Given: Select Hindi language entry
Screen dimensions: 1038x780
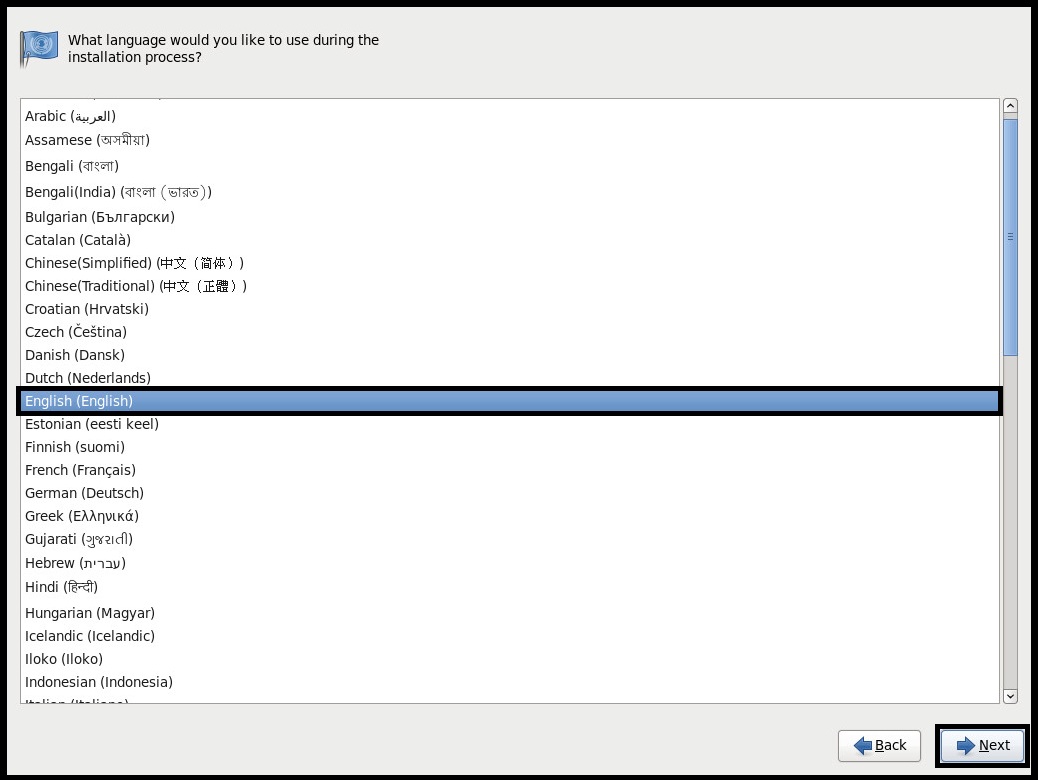Looking at the screenshot, I should click(61, 587).
